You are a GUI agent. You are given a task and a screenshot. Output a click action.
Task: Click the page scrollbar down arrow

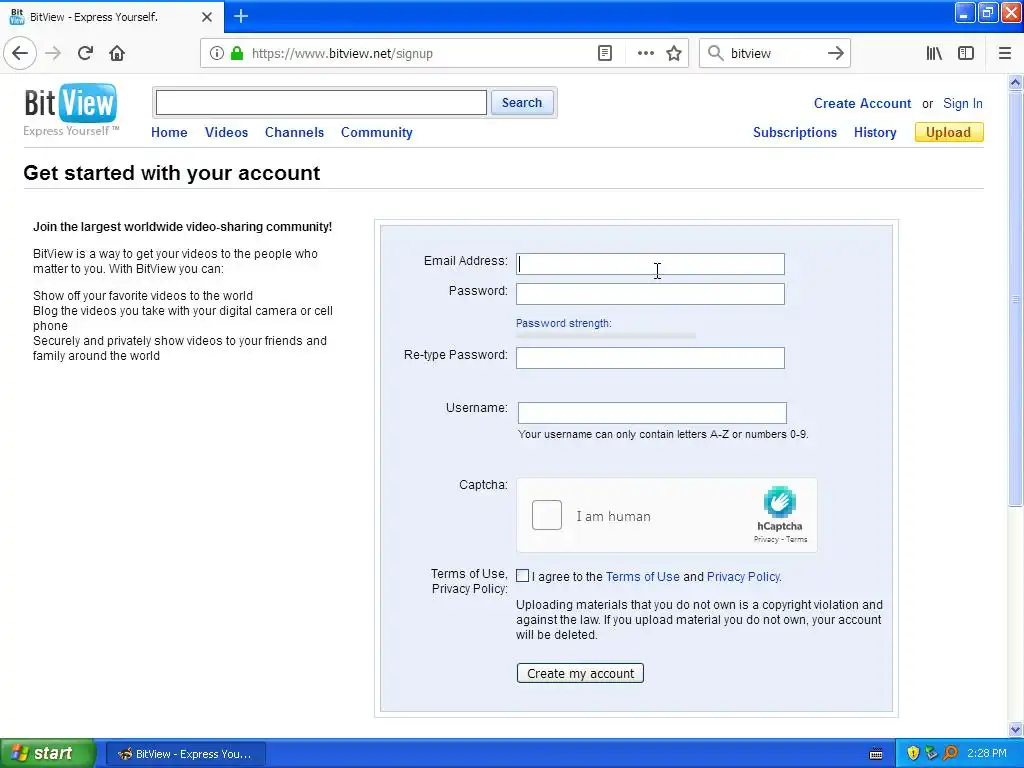tap(1016, 729)
